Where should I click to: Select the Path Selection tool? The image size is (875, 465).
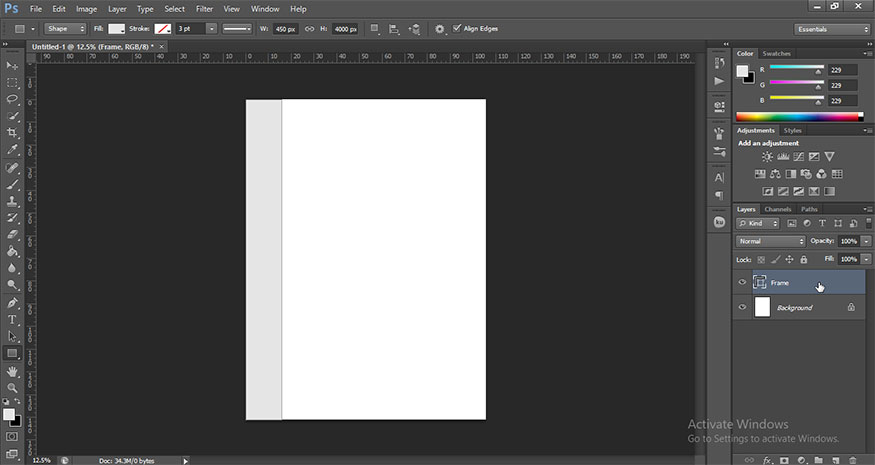12,337
